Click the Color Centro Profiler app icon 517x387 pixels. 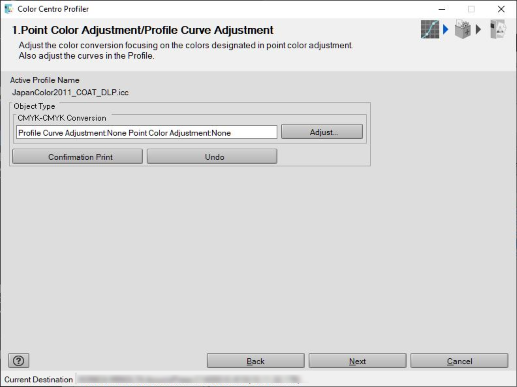click(9, 9)
